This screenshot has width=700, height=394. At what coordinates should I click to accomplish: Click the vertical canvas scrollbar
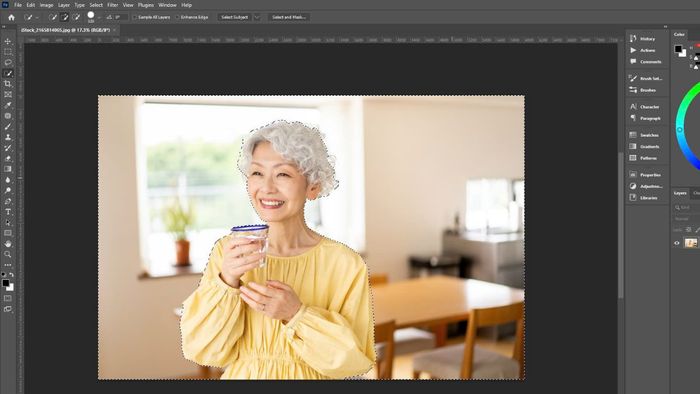click(621, 225)
